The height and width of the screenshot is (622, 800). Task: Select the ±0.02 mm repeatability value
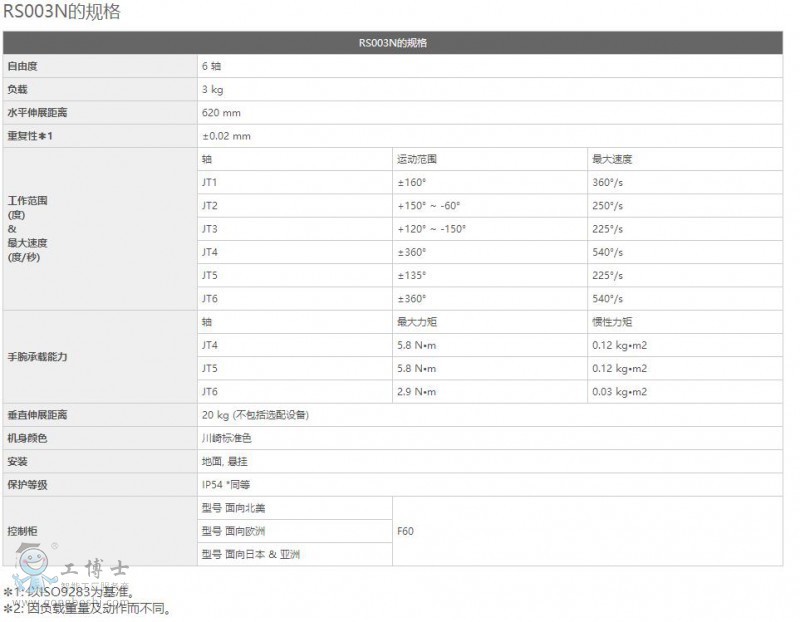tap(226, 135)
